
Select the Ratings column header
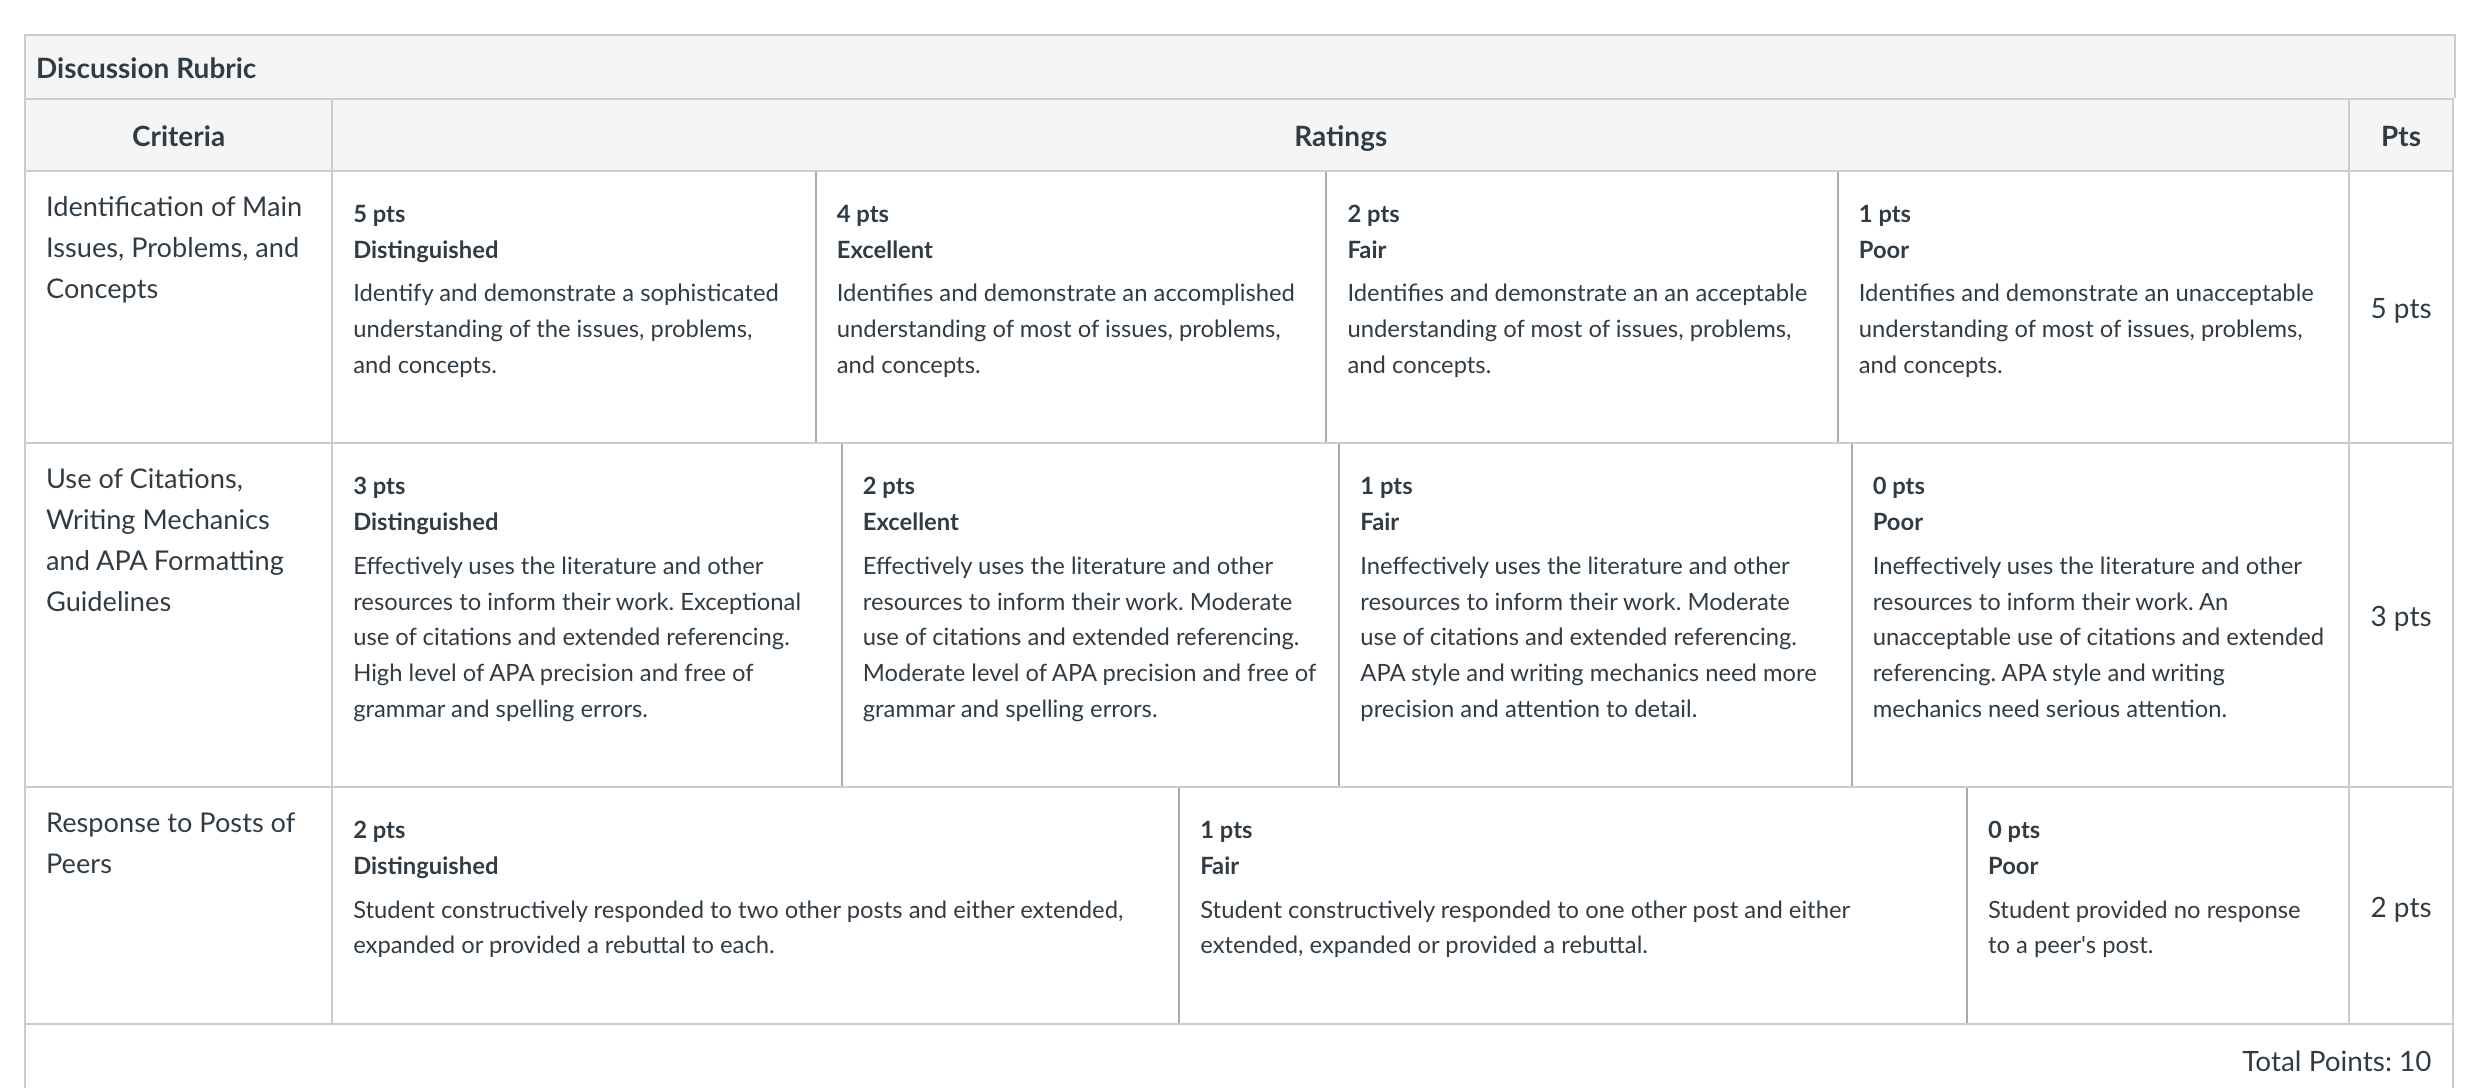(x=1340, y=136)
